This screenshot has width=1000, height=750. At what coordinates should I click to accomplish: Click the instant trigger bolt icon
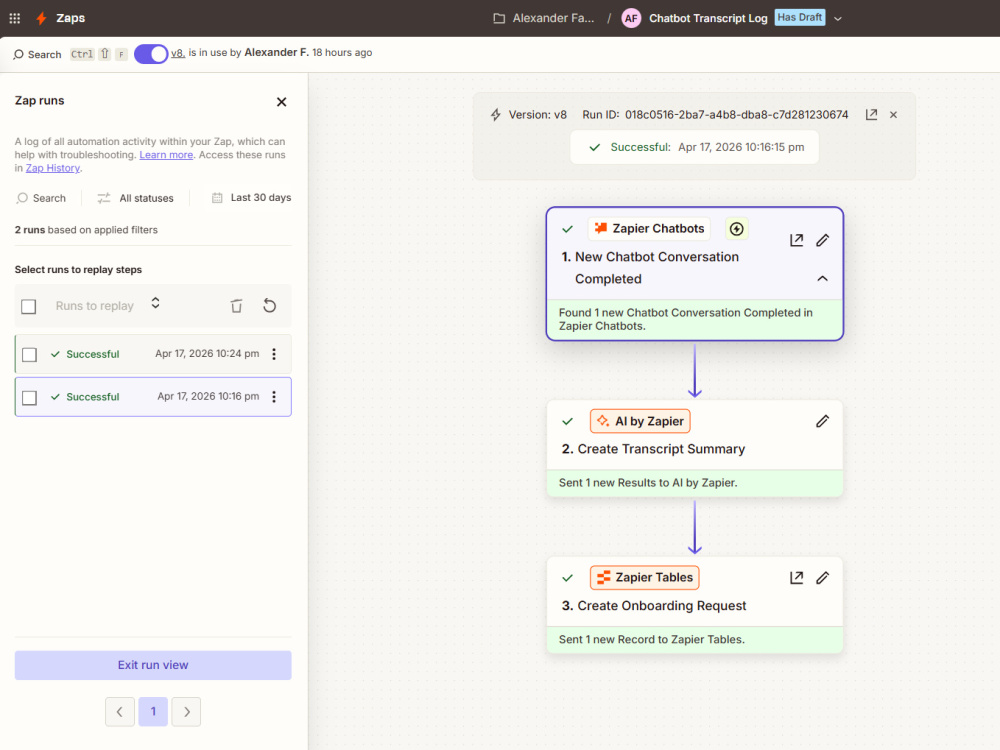737,229
